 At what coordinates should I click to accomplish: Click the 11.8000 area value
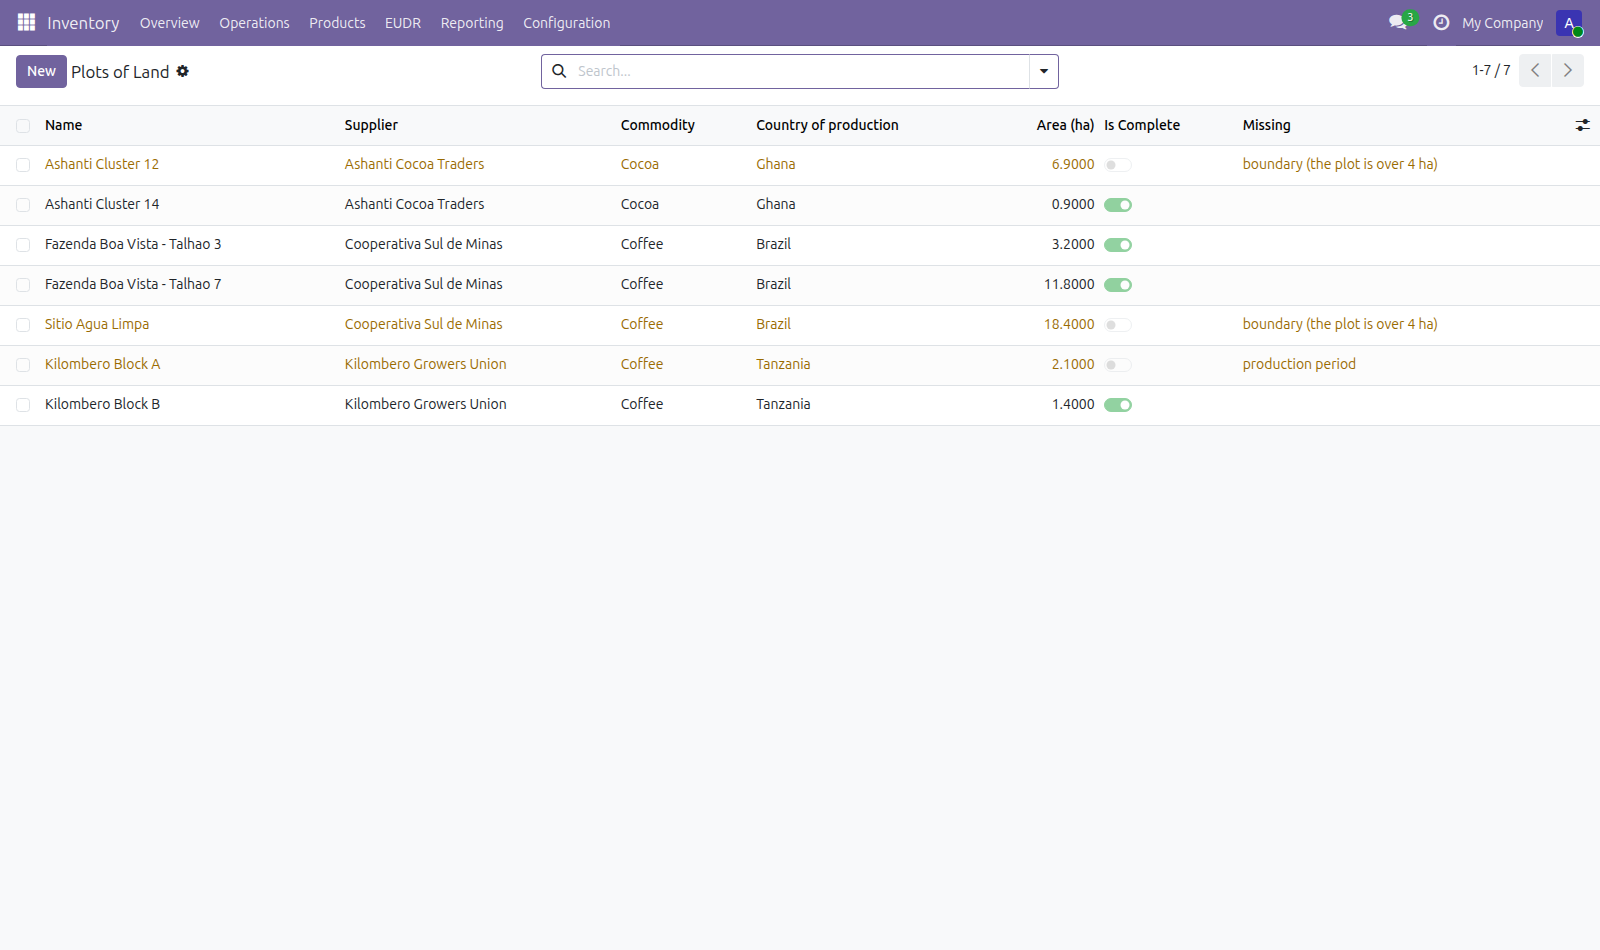[1069, 284]
